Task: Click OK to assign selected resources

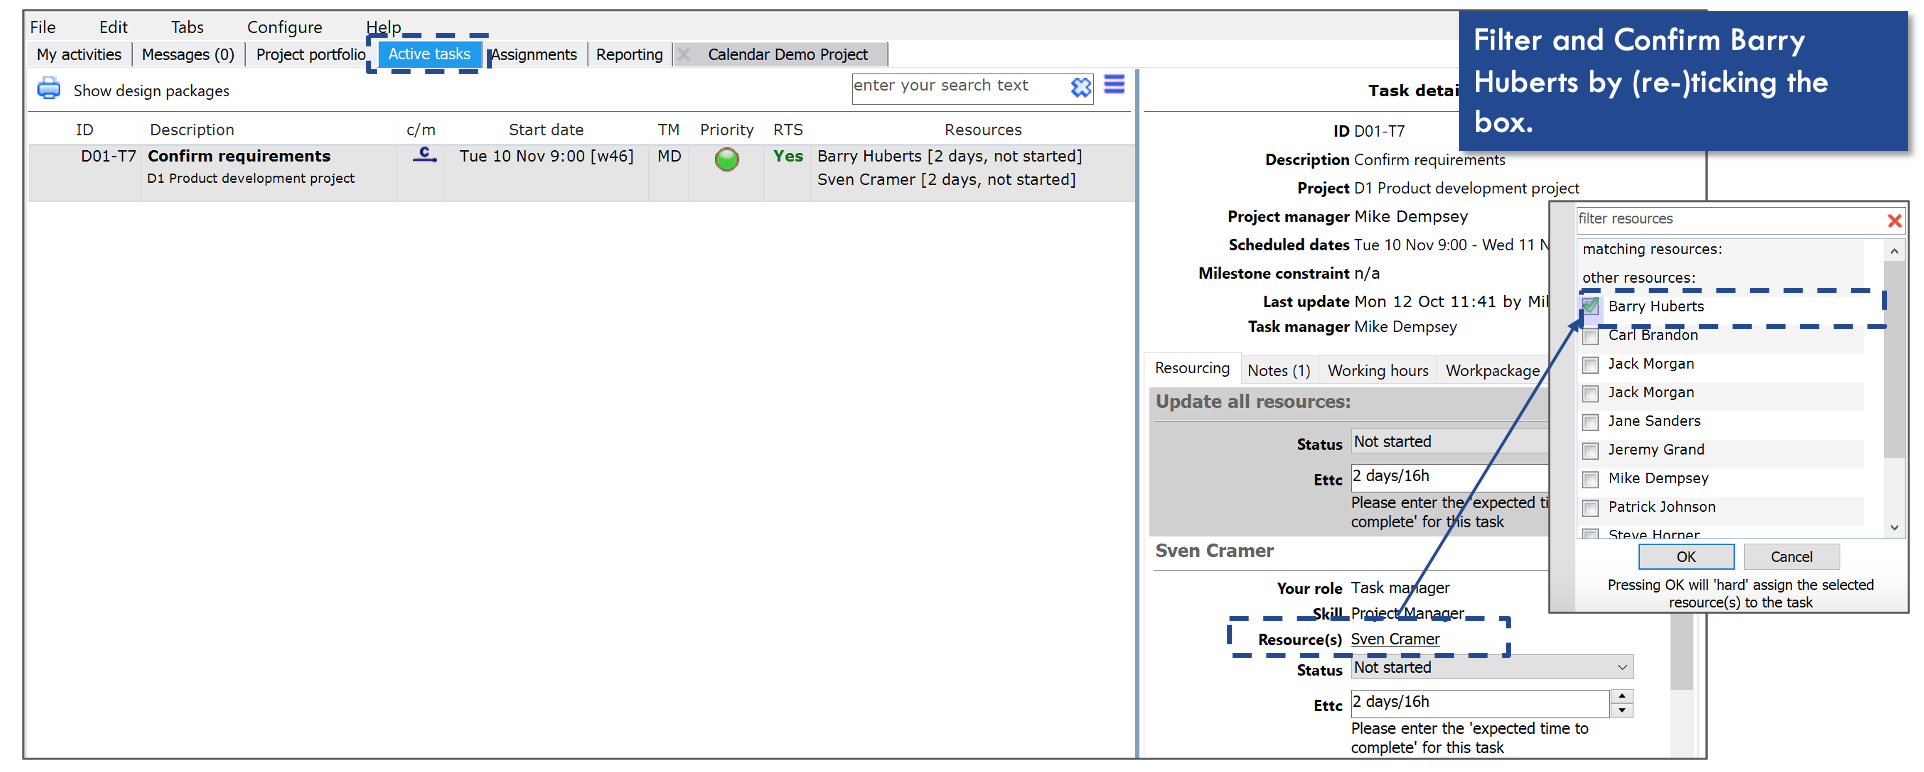Action: click(x=1686, y=557)
